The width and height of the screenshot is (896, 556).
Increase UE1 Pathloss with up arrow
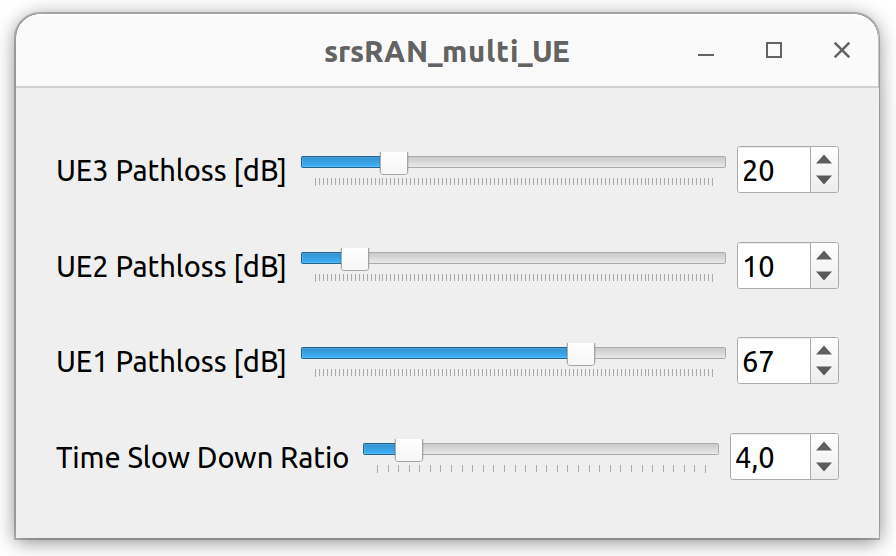pyautogui.click(x=823, y=350)
